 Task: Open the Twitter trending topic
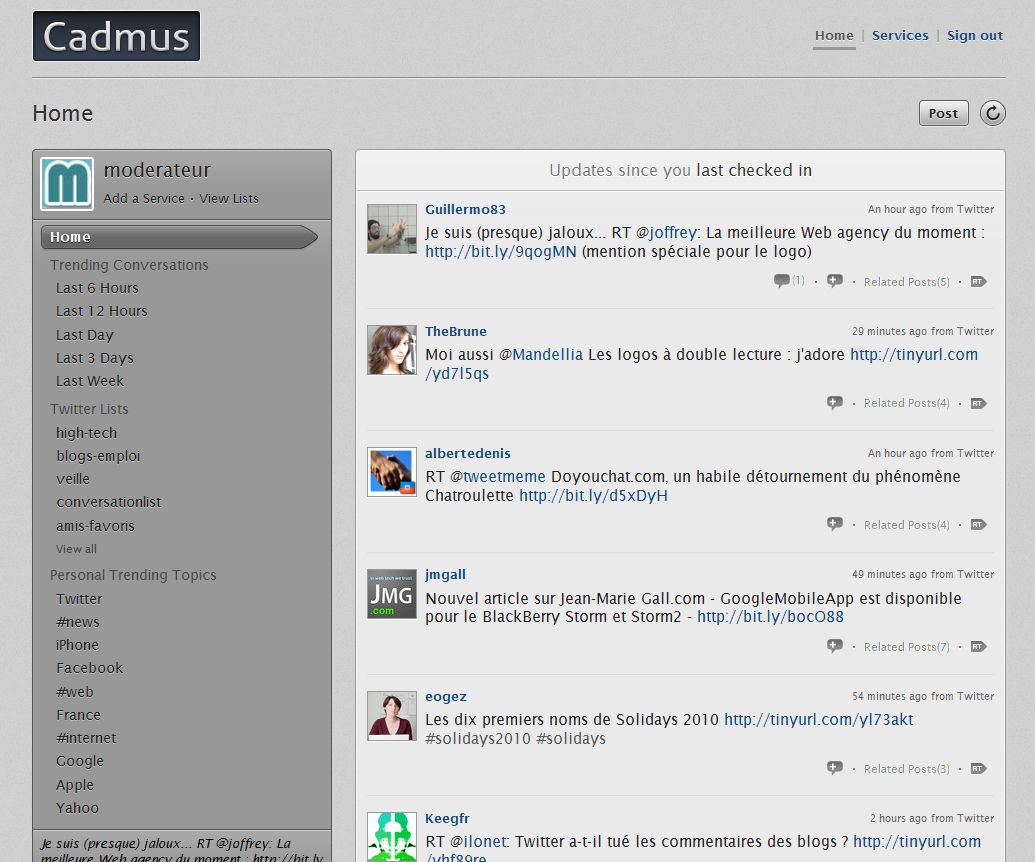(79, 599)
